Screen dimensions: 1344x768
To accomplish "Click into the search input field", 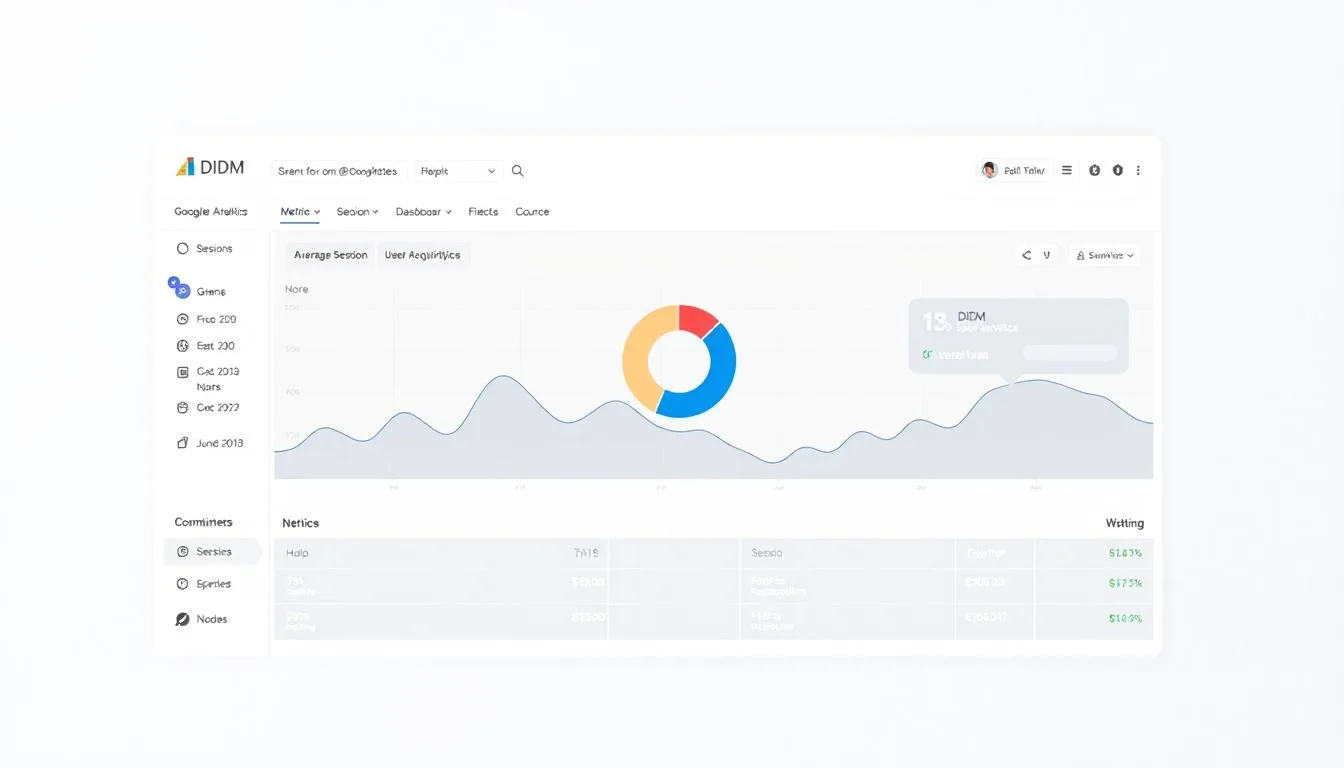I will click(337, 171).
